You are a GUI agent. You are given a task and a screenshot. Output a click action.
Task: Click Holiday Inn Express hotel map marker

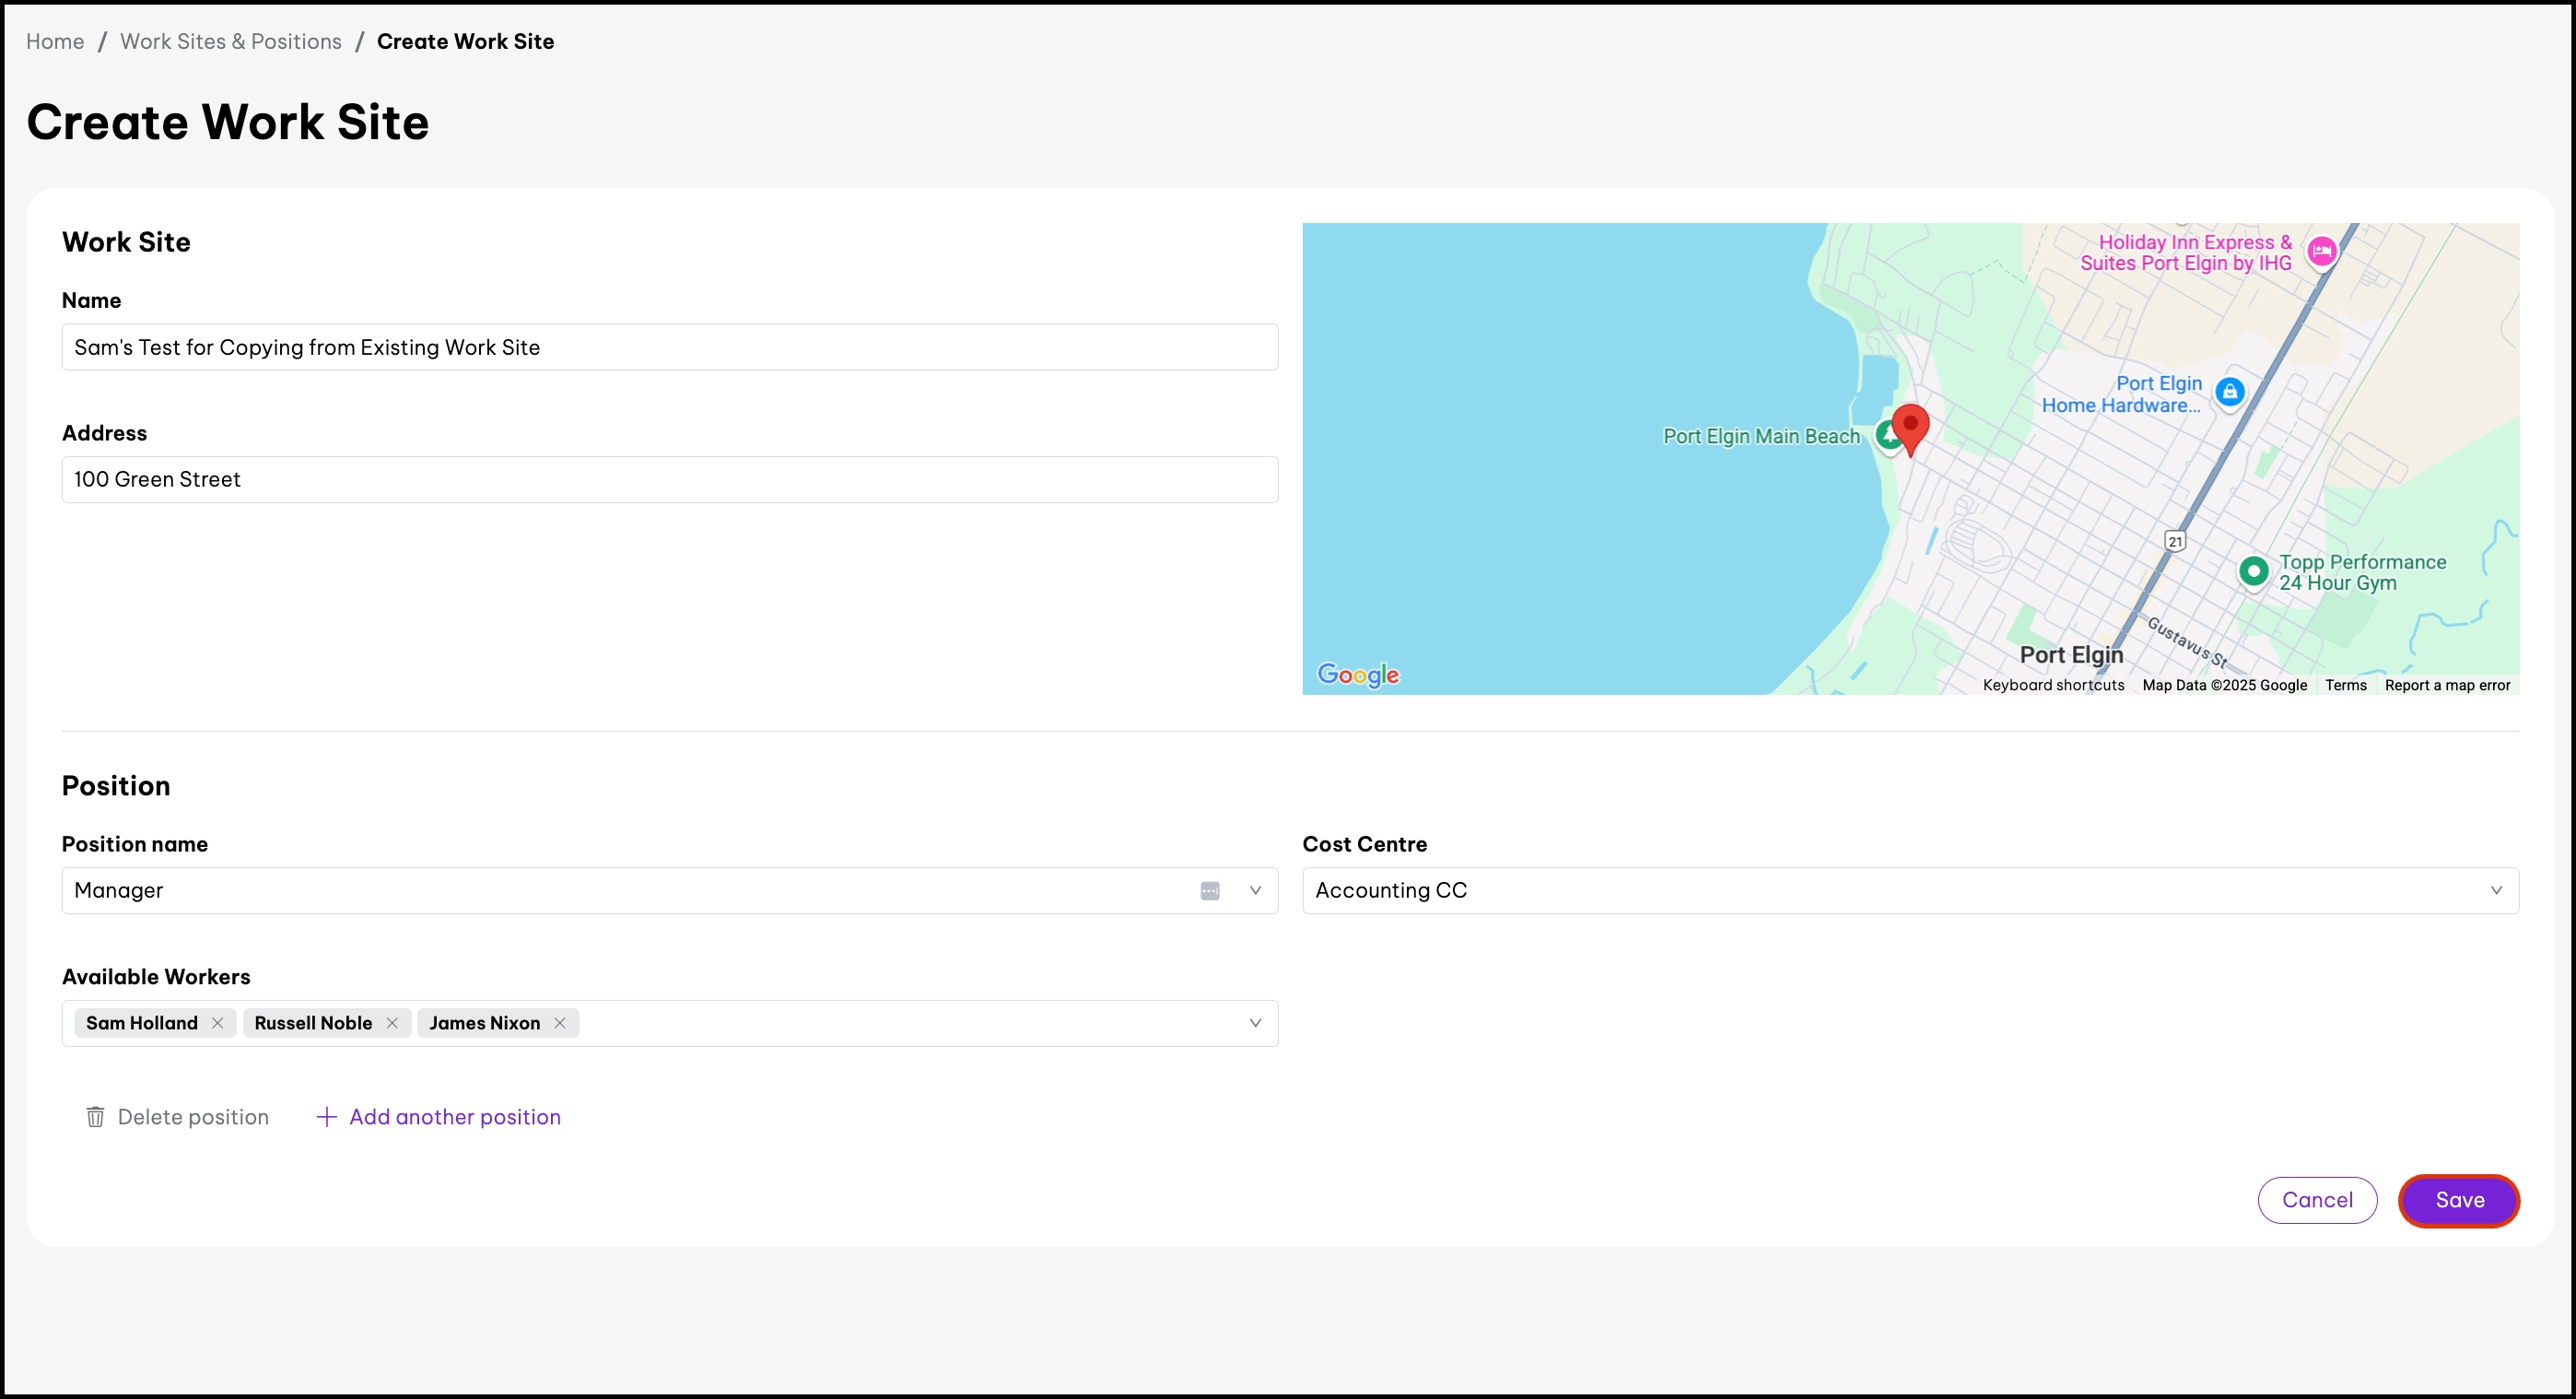click(x=2321, y=251)
